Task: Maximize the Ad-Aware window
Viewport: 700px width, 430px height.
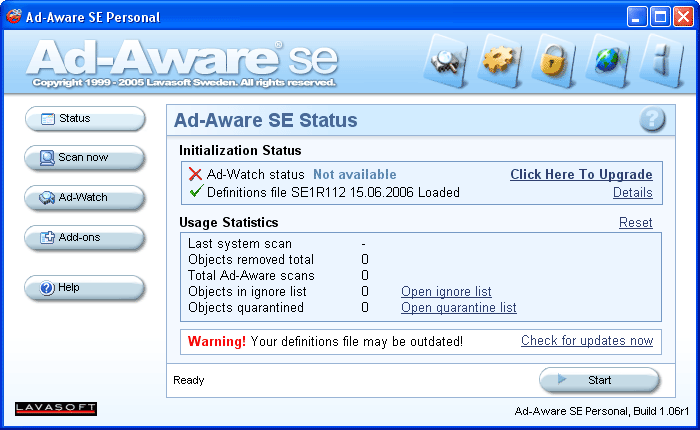Action: point(660,17)
